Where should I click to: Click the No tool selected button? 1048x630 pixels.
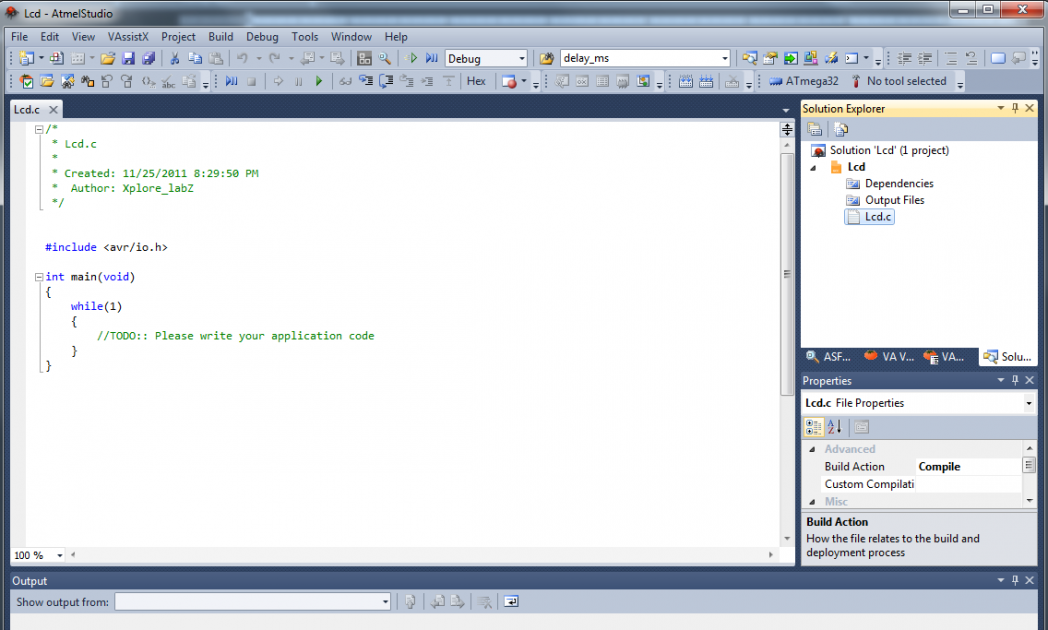coord(899,81)
